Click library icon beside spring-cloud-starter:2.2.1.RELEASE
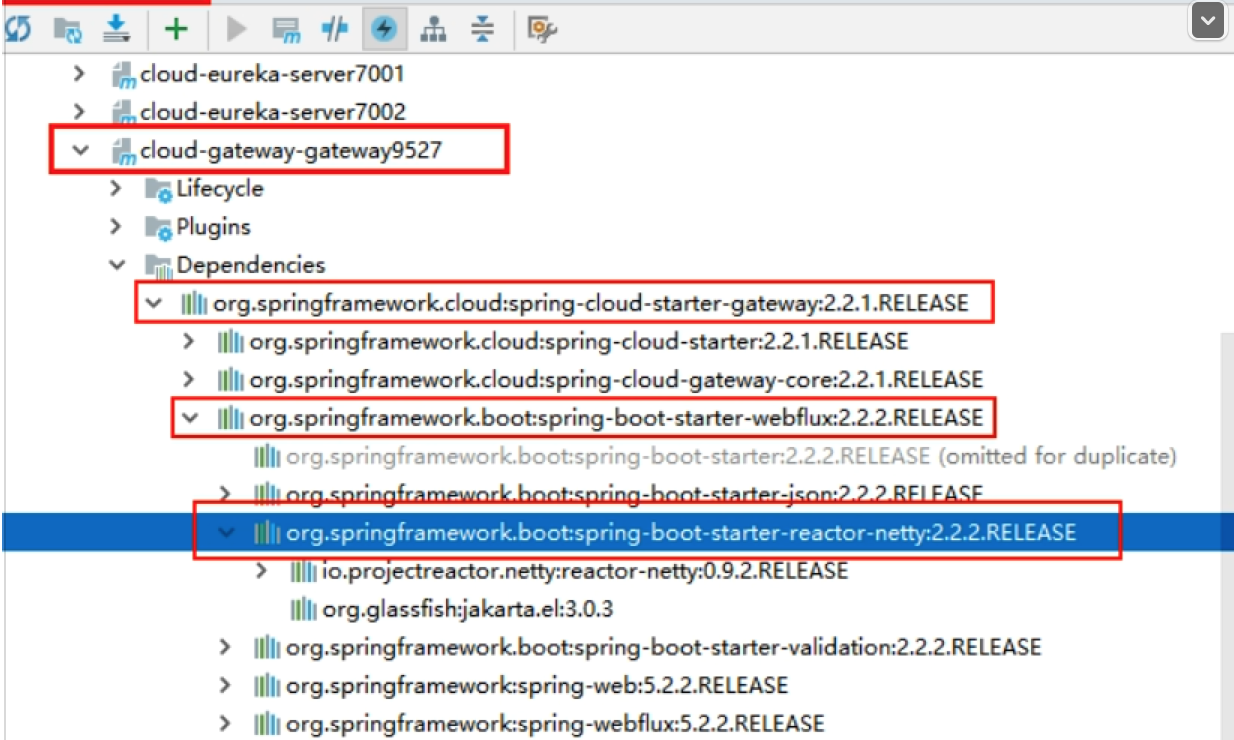The image size is (1234, 740). tap(231, 342)
